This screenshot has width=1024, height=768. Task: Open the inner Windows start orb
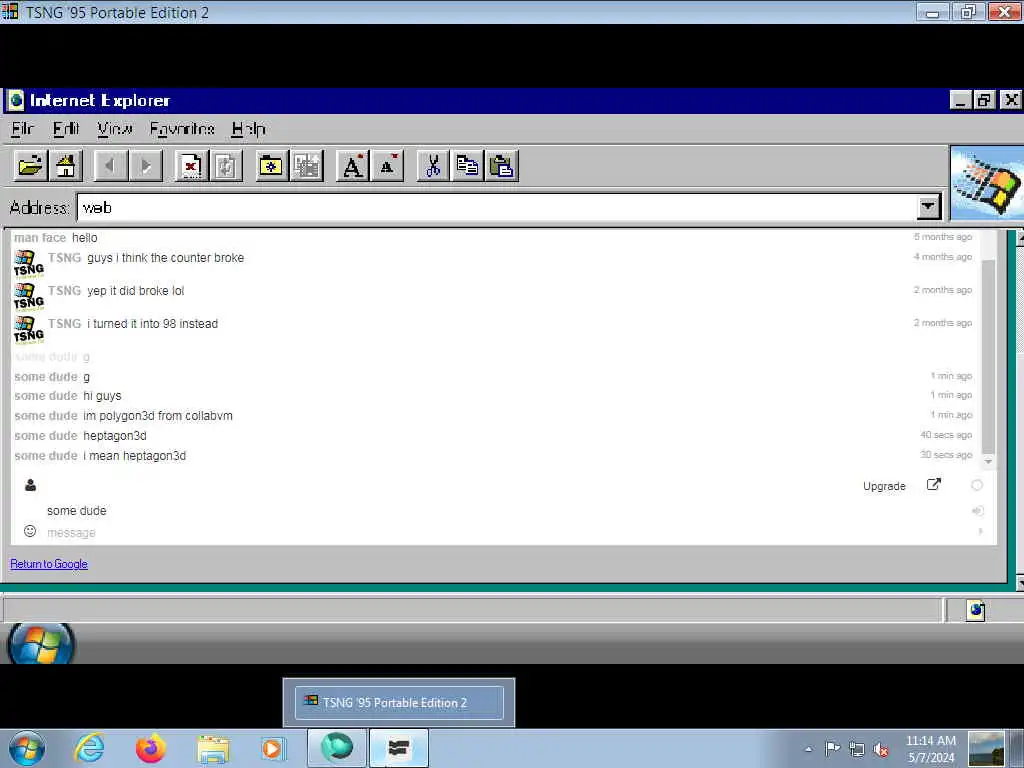tap(41, 644)
